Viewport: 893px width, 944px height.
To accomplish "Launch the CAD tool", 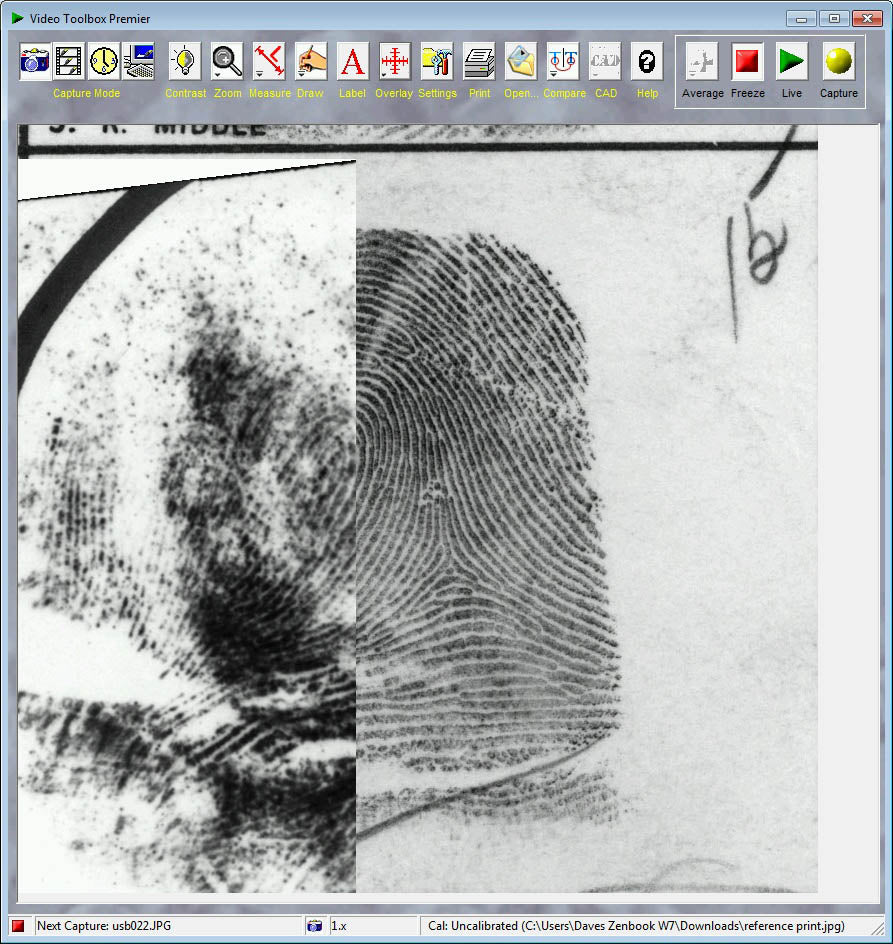I will coord(605,62).
